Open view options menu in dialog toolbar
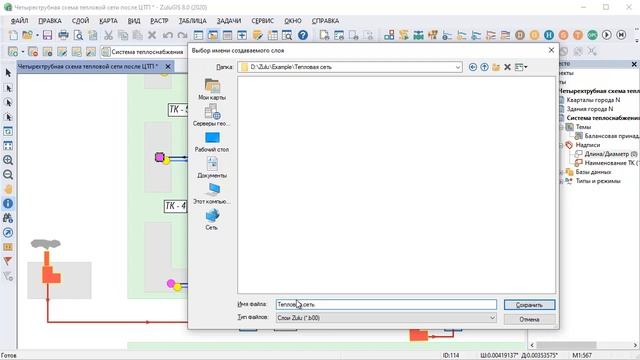Viewport: 640px width, 360px height. click(x=521, y=67)
